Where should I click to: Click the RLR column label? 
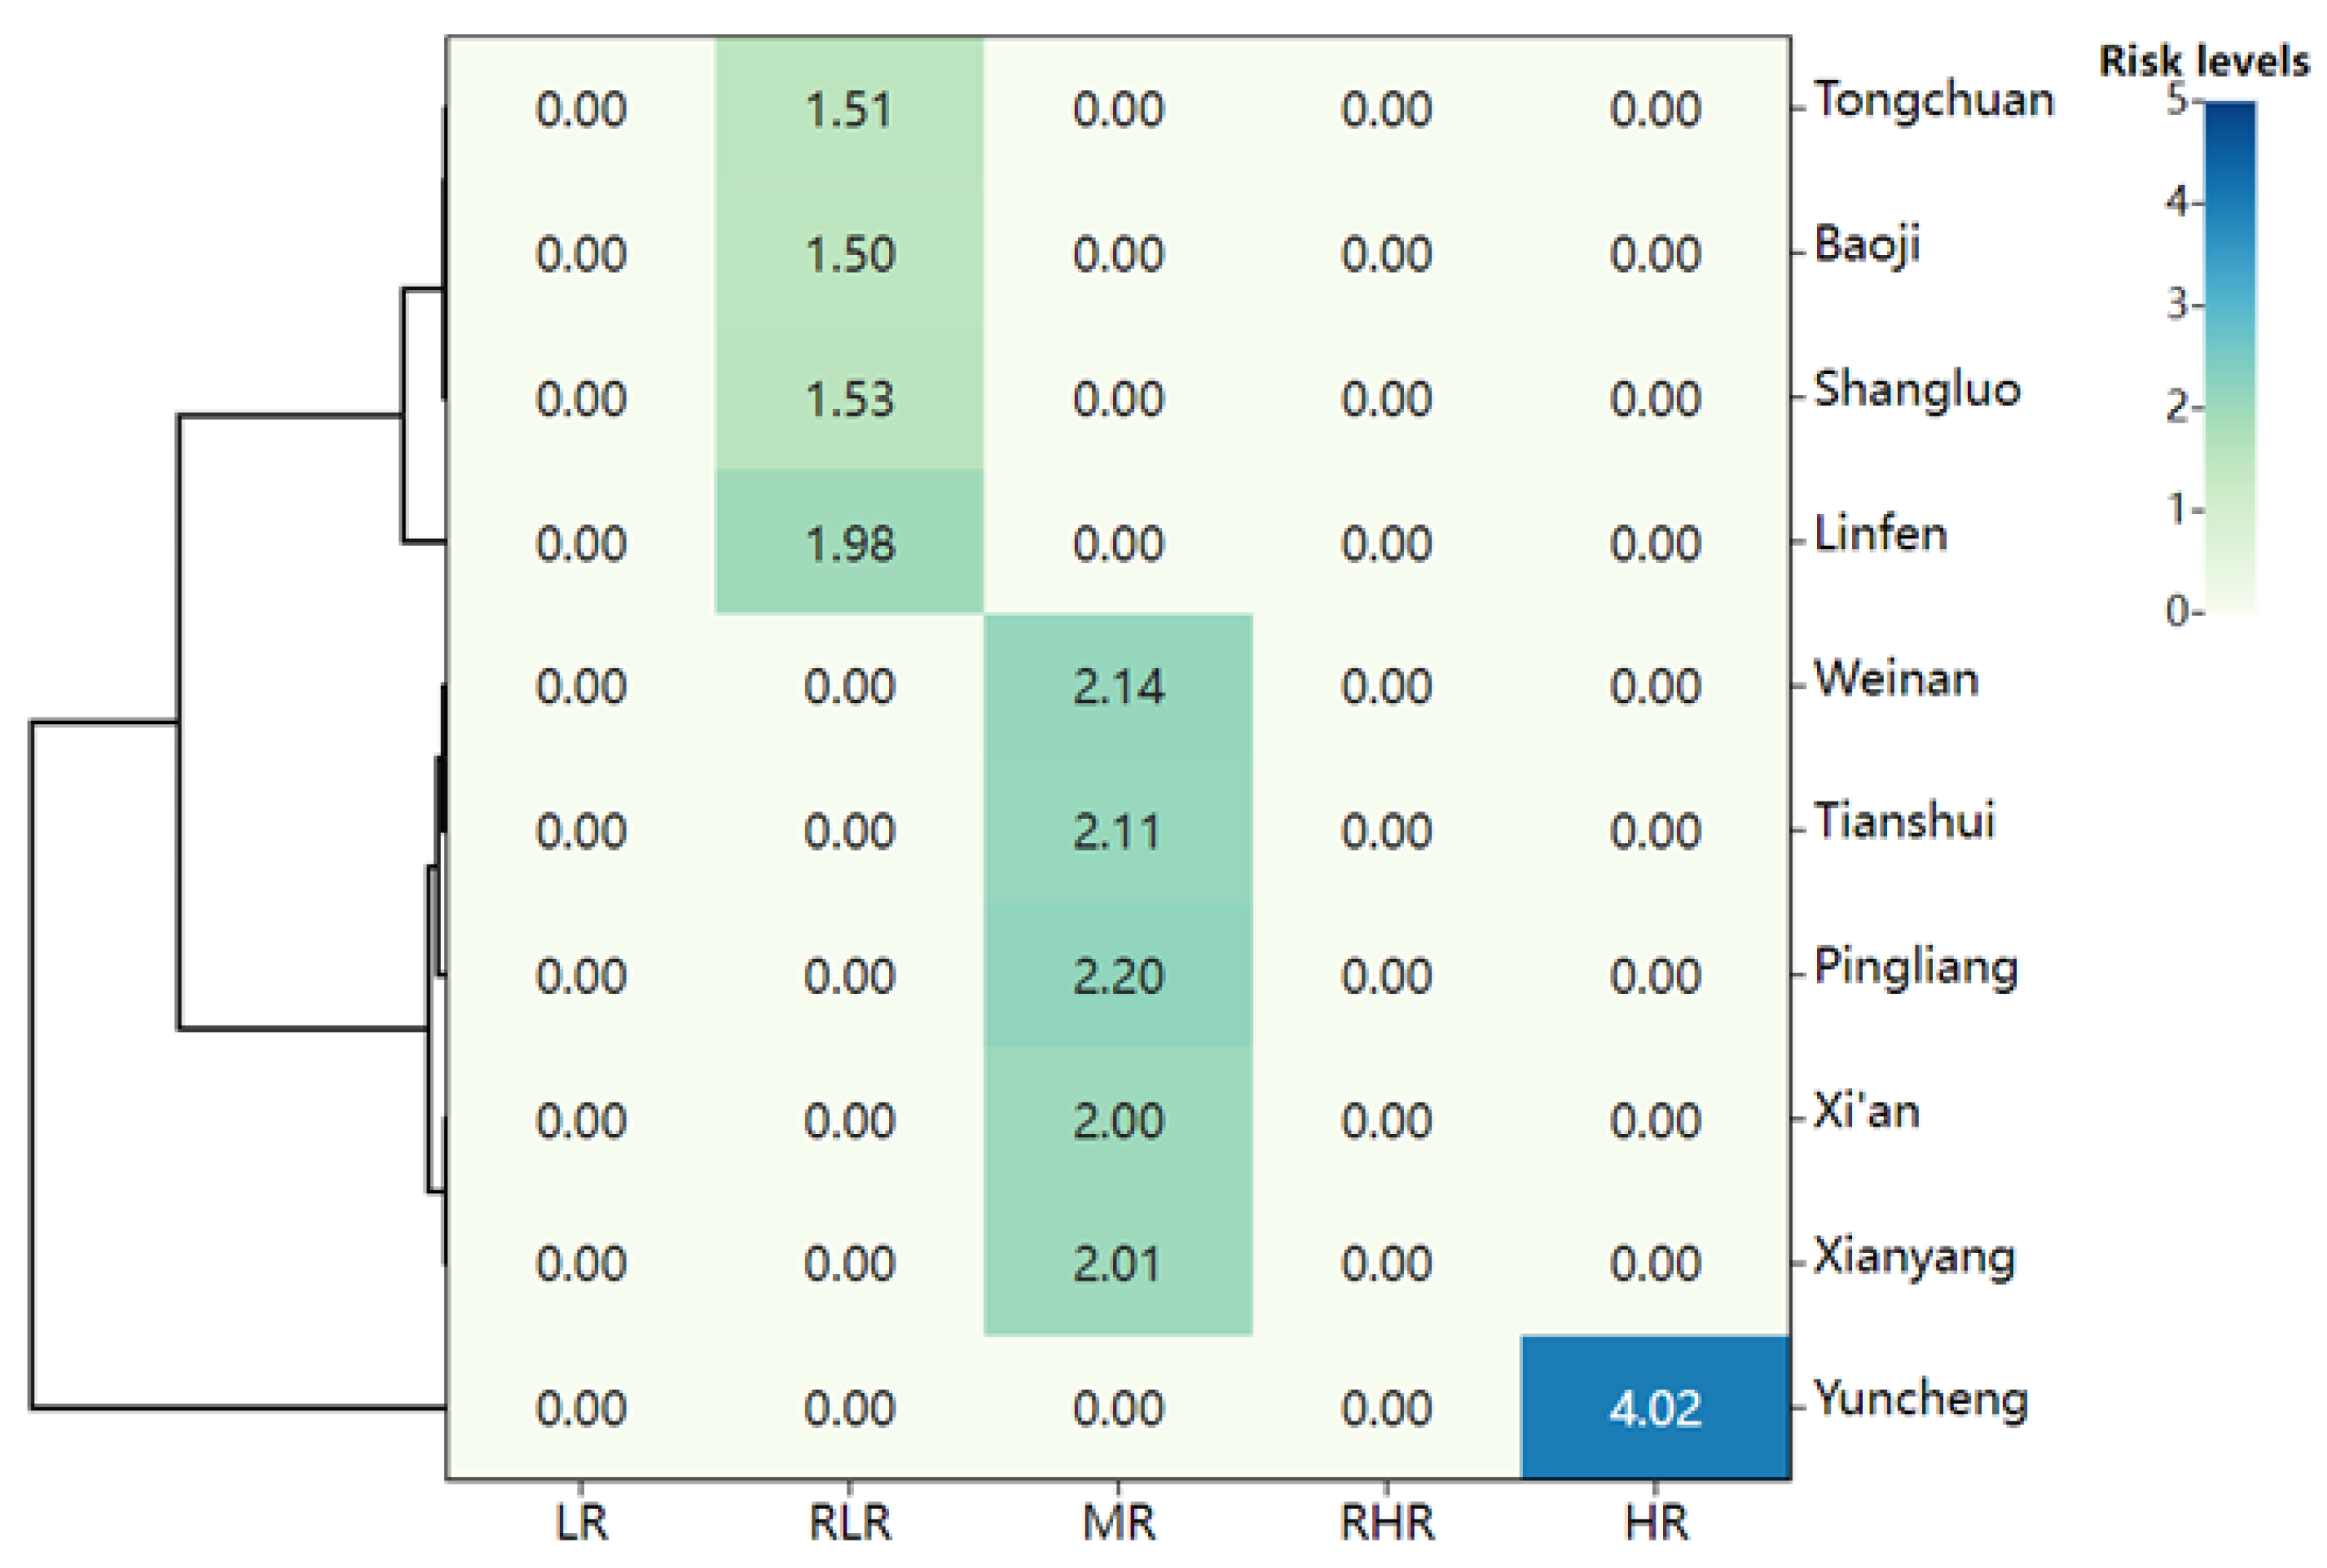pyautogui.click(x=849, y=1523)
